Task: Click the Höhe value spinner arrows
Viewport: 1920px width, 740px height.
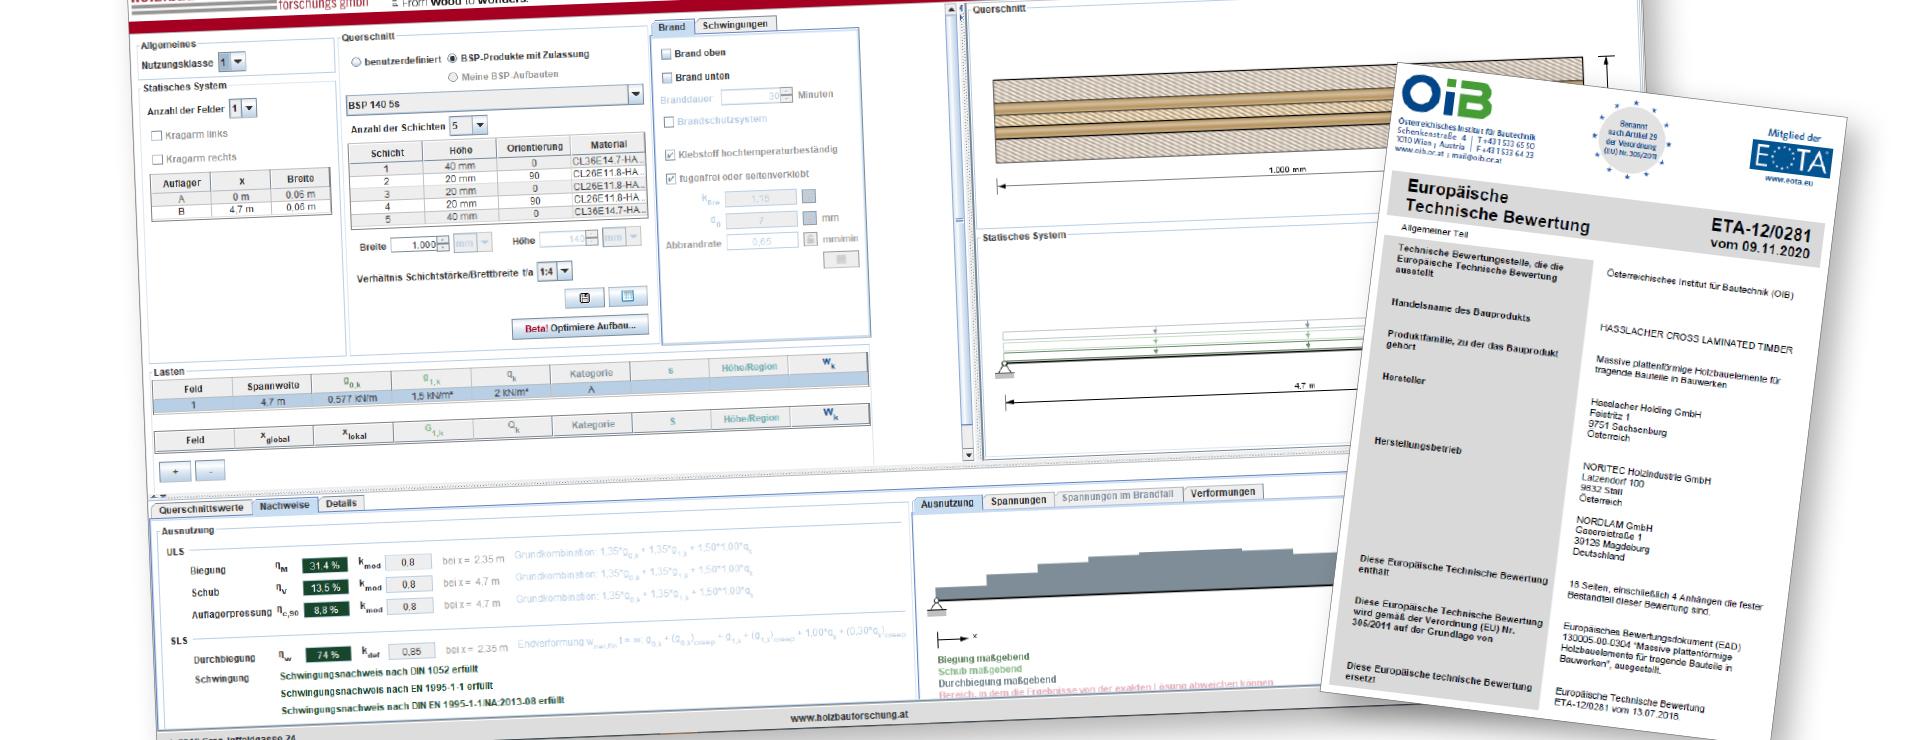Action: 592,239
